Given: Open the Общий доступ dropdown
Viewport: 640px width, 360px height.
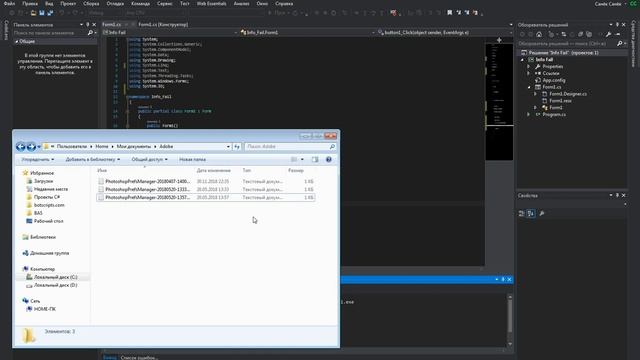Looking at the screenshot, I should 149,160.
